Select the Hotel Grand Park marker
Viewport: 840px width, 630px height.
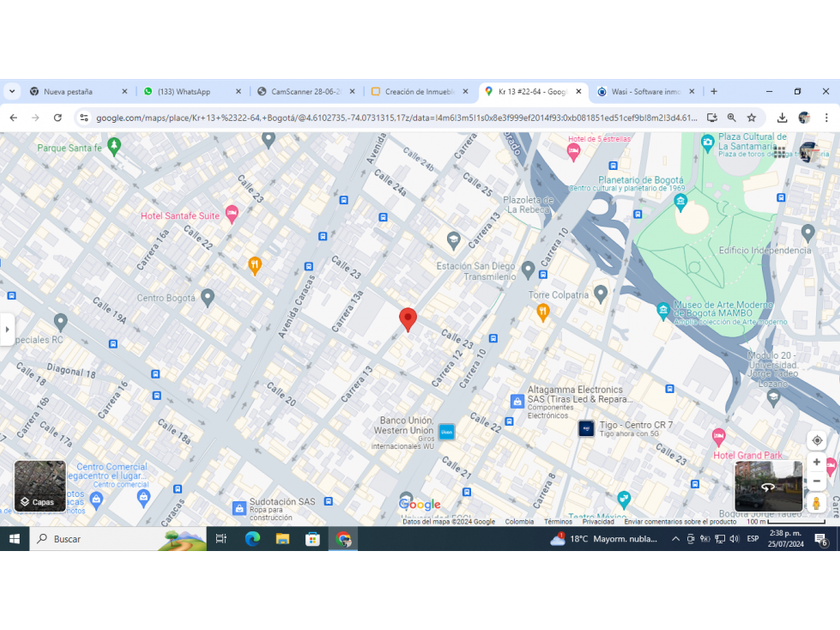pyautogui.click(x=718, y=438)
